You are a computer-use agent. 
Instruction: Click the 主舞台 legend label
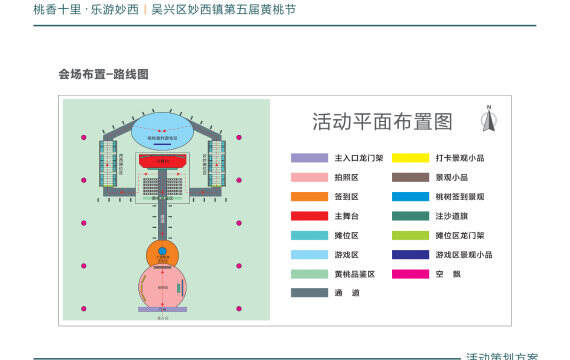346,216
